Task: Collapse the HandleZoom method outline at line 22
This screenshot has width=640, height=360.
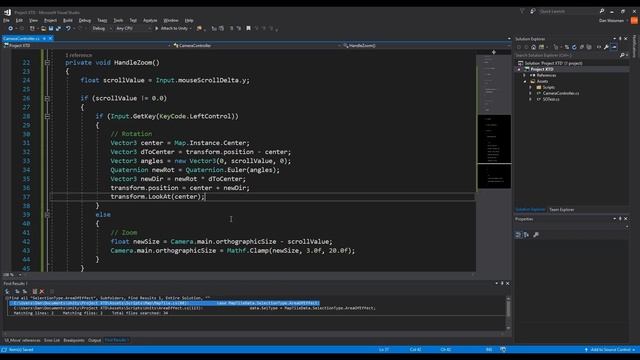Action: pos(47,62)
